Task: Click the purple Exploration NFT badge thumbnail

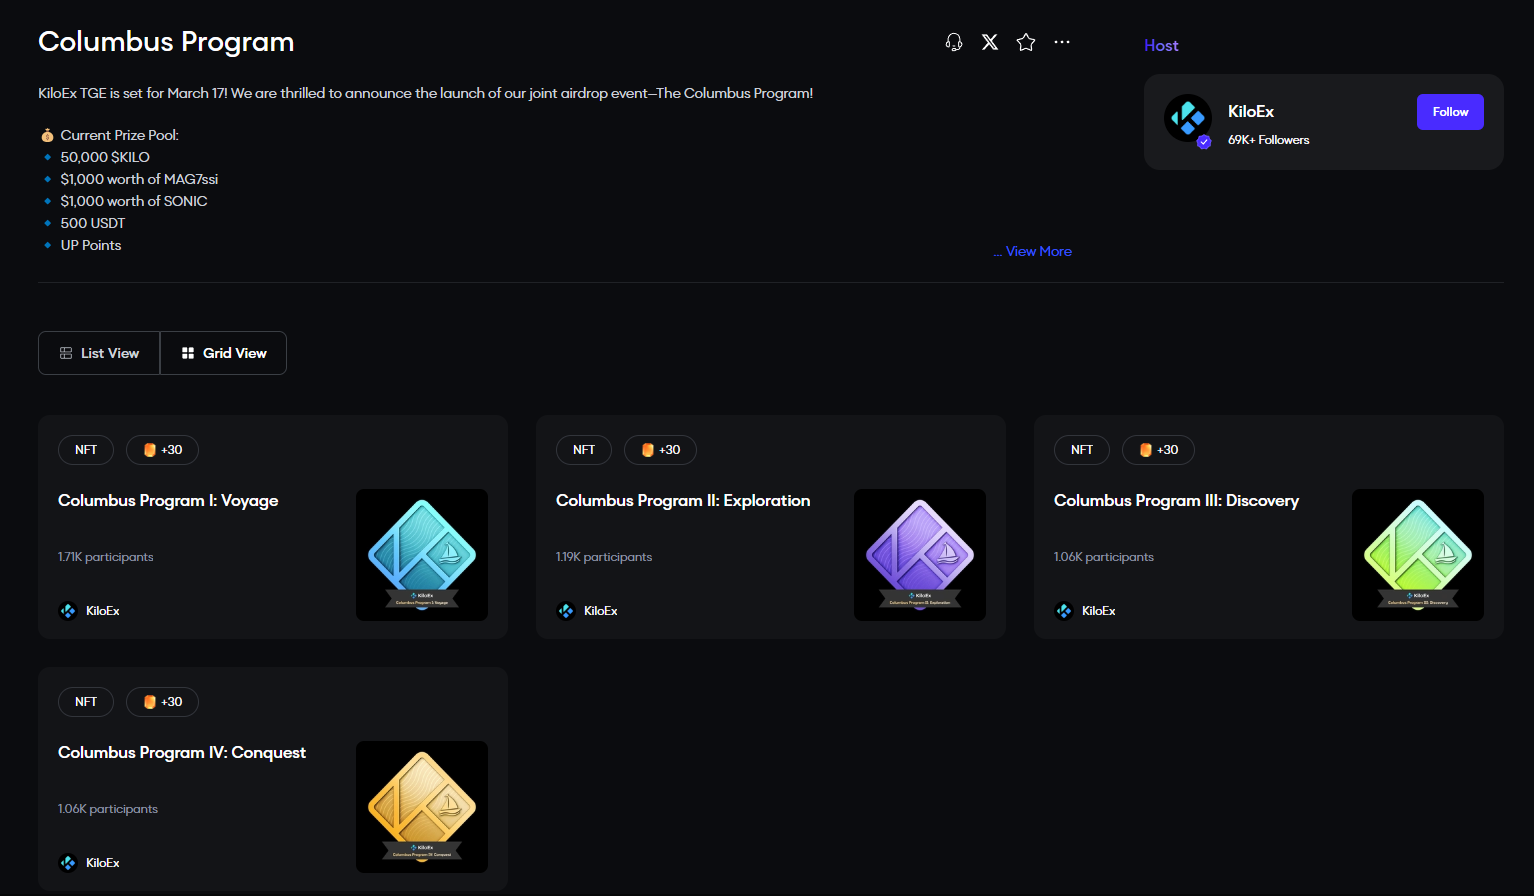Action: [920, 555]
